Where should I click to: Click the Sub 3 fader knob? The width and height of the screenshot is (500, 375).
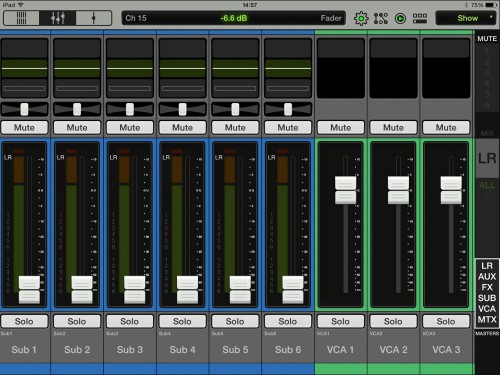(x=135, y=290)
